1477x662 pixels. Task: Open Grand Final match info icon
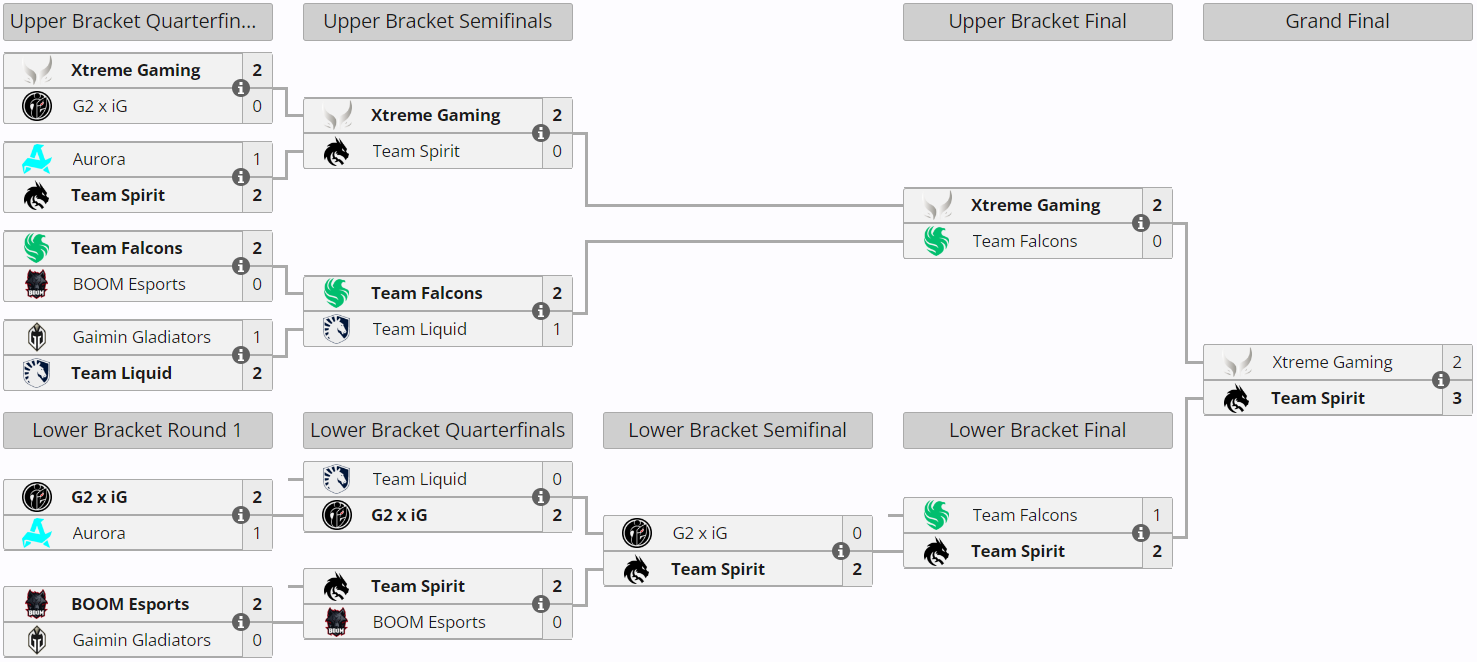pyautogui.click(x=1441, y=380)
